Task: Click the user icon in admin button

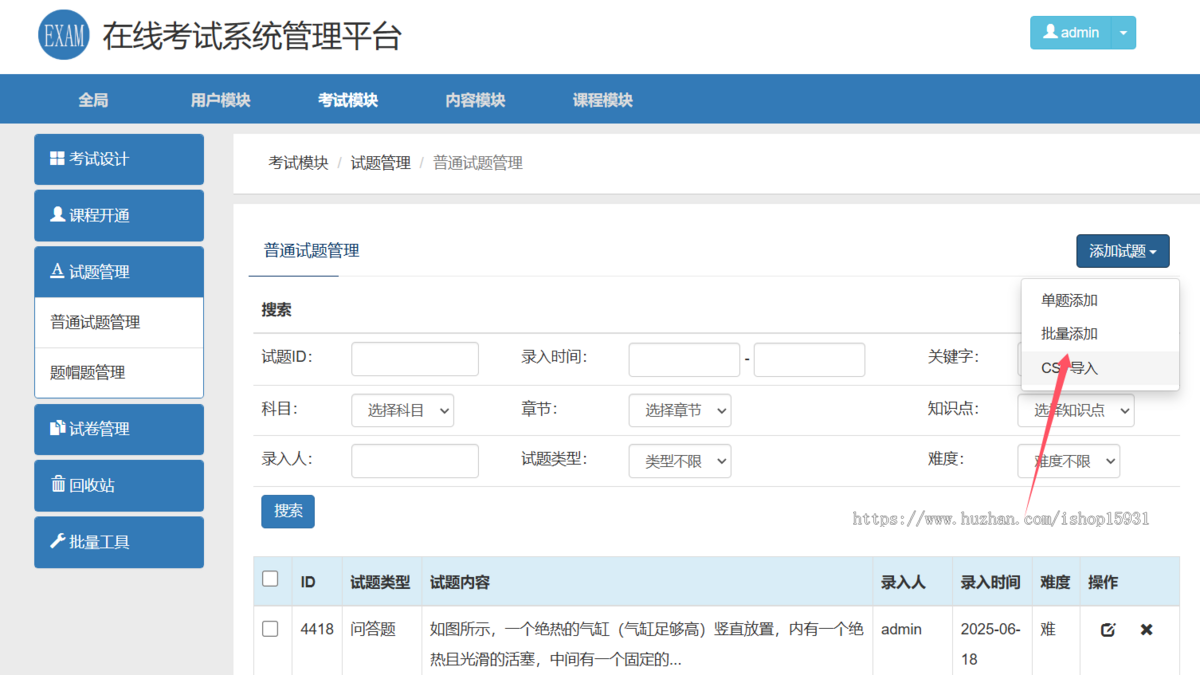Action: 1050,32
